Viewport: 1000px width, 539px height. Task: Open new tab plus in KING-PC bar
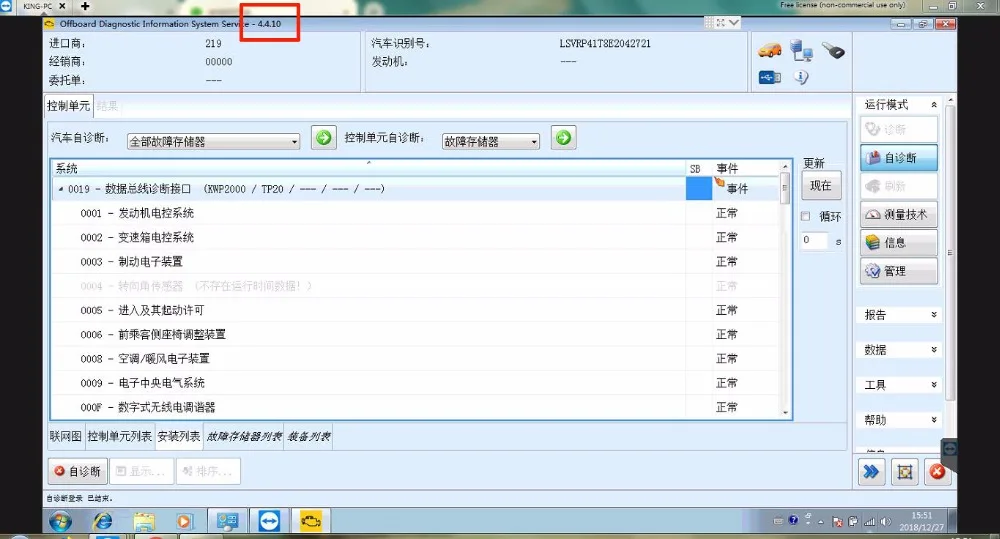[85, 6]
